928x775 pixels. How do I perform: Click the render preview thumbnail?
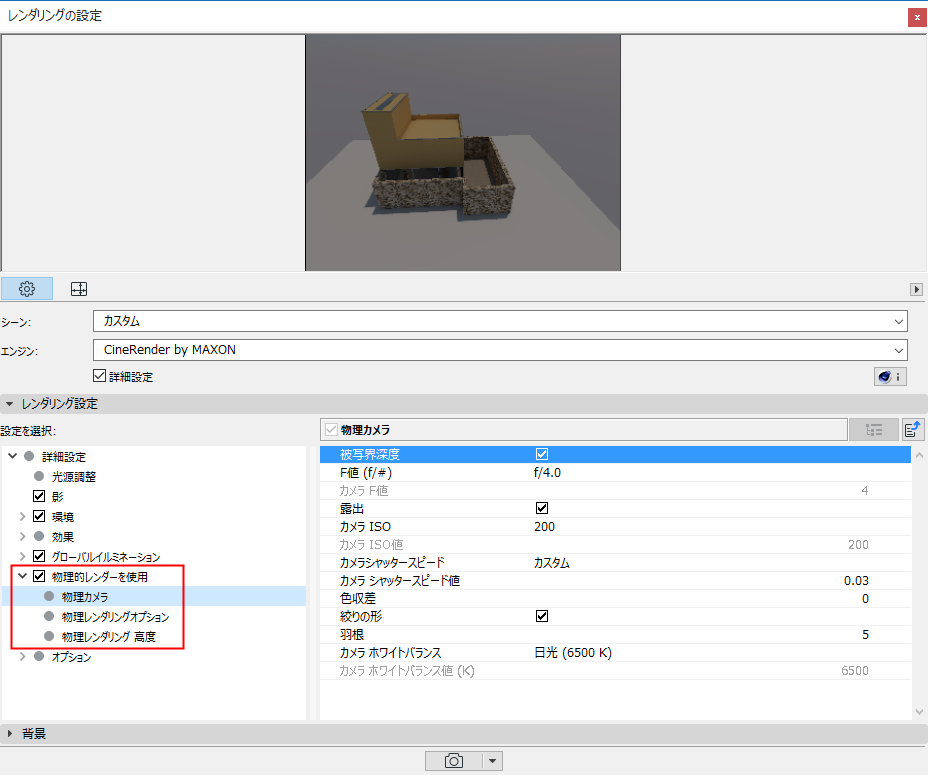(x=463, y=153)
